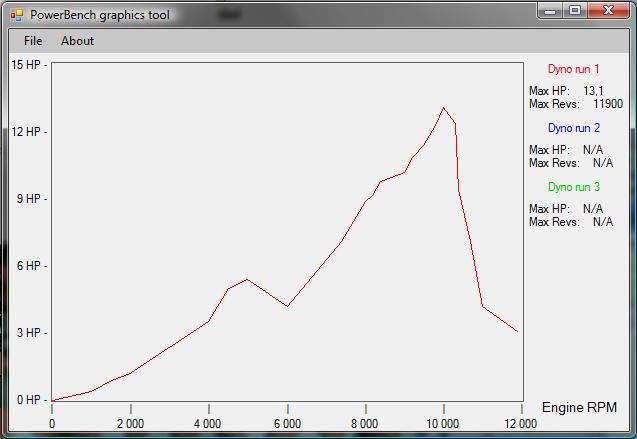Open the File menu
Image resolution: width=637 pixels, height=439 pixels.
33,41
